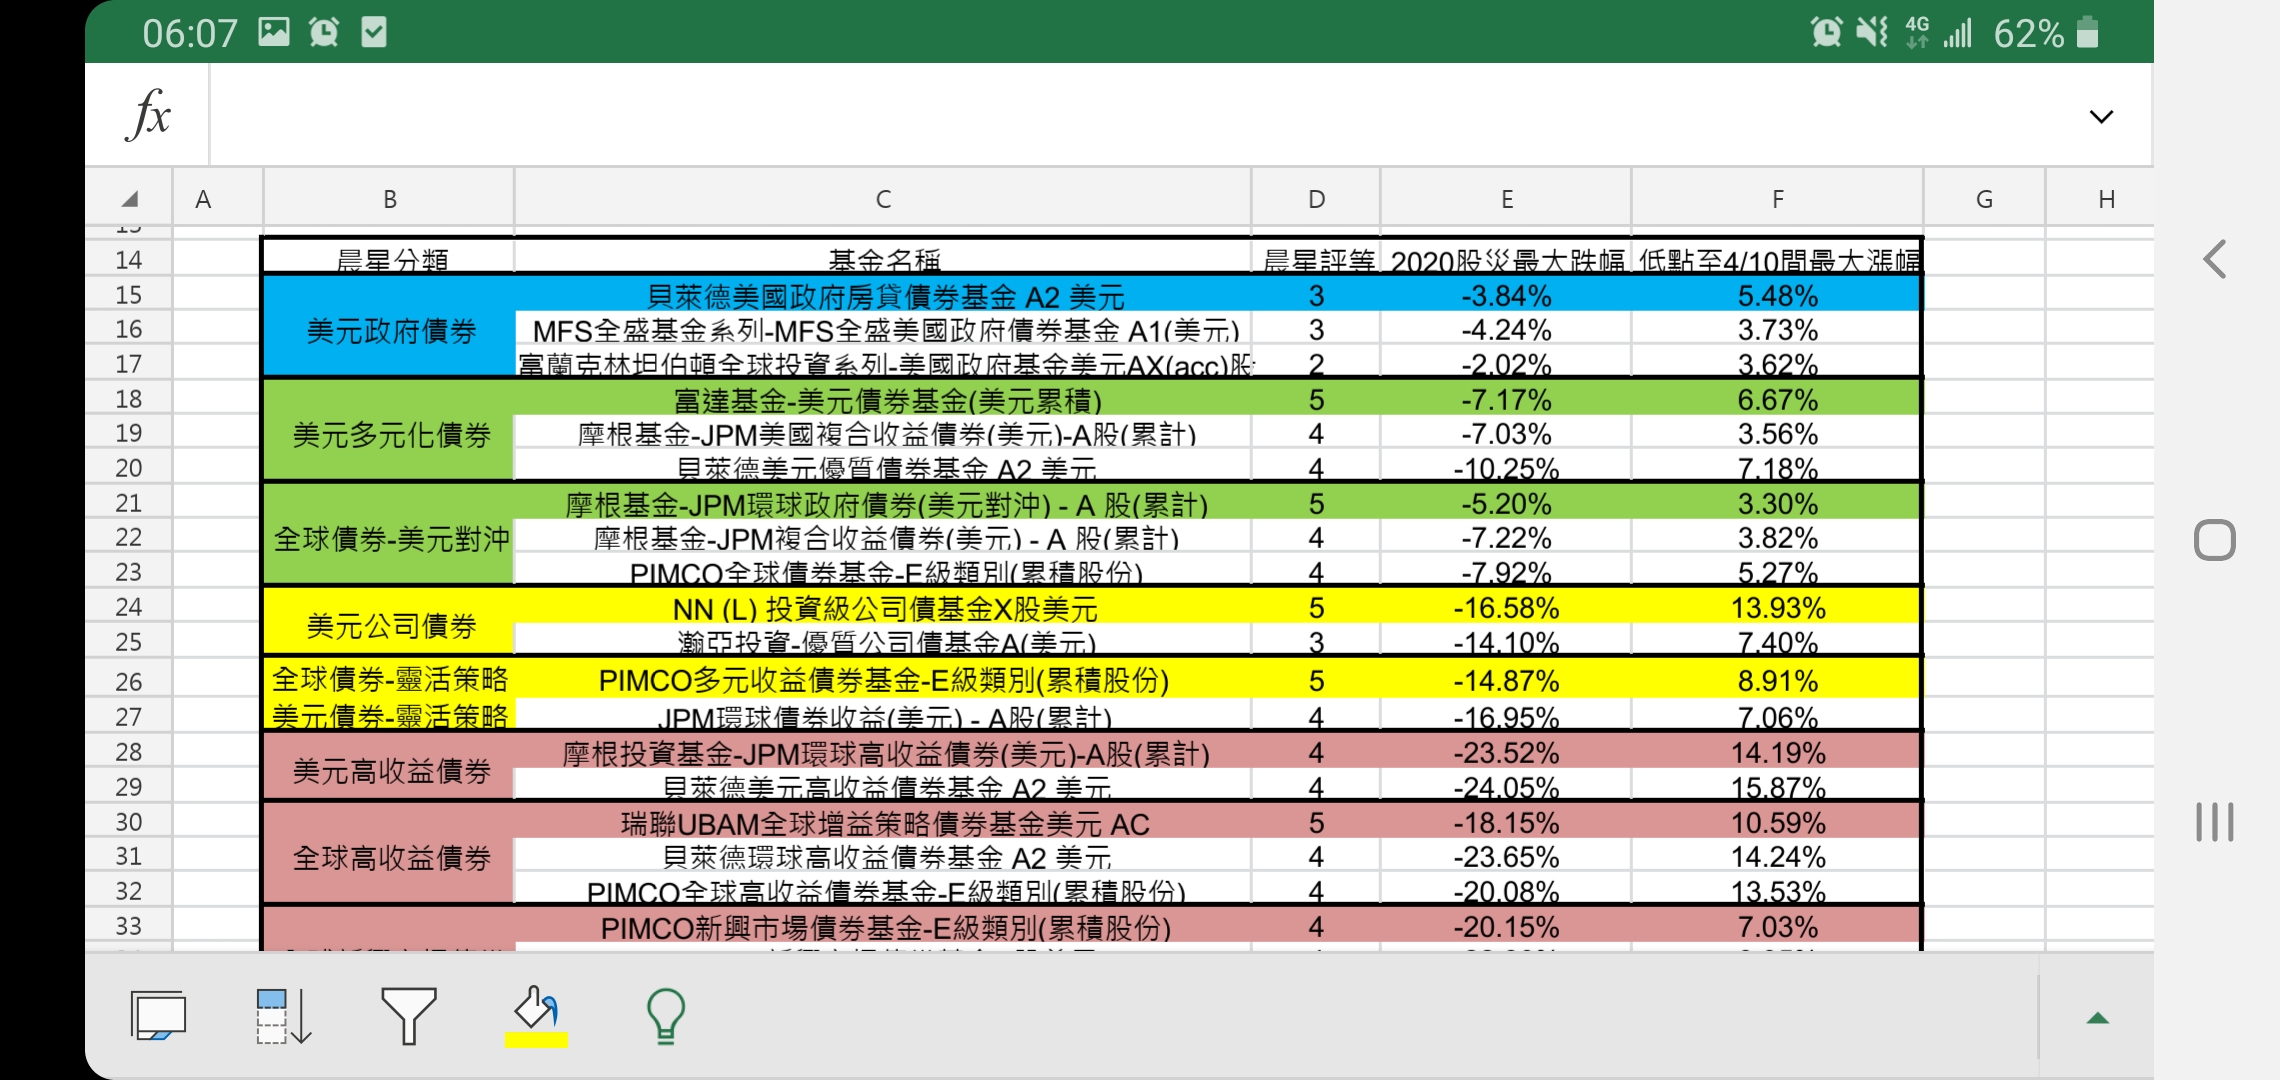Select cell containing 富達基金-美元債券基金(美元累積)
The image size is (2280, 1080).
point(882,399)
